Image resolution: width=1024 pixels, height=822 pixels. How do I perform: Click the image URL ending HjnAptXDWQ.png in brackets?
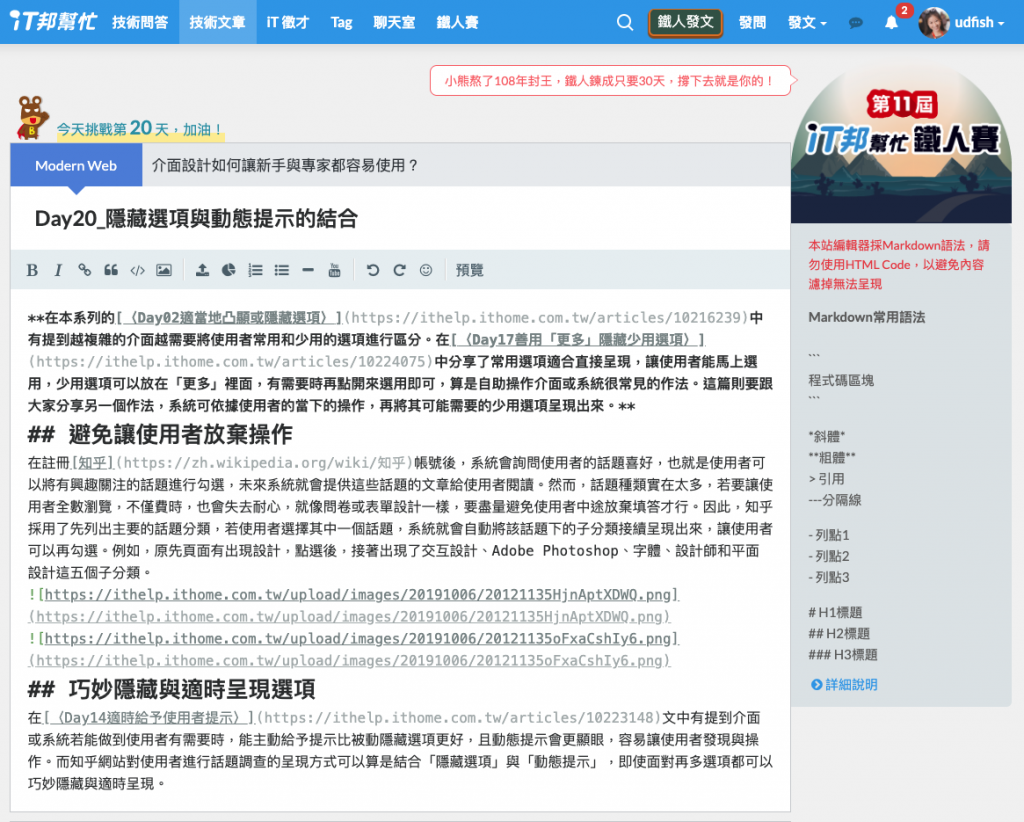pos(358,594)
